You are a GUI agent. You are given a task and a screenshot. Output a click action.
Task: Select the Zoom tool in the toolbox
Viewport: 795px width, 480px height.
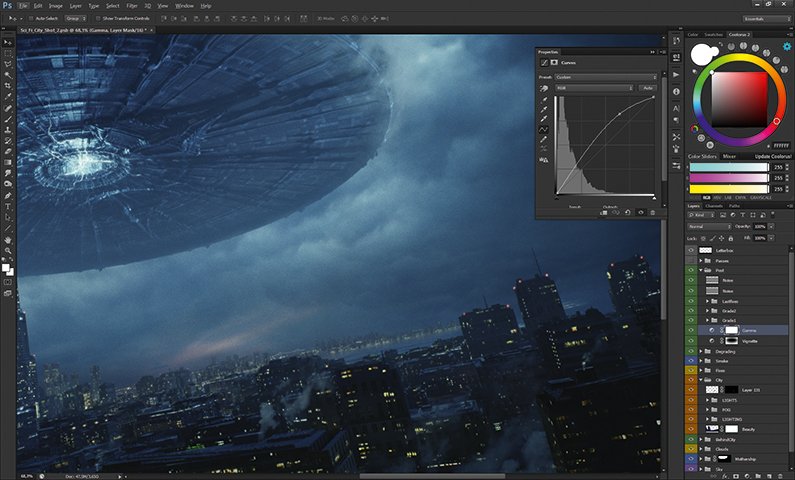[8, 251]
